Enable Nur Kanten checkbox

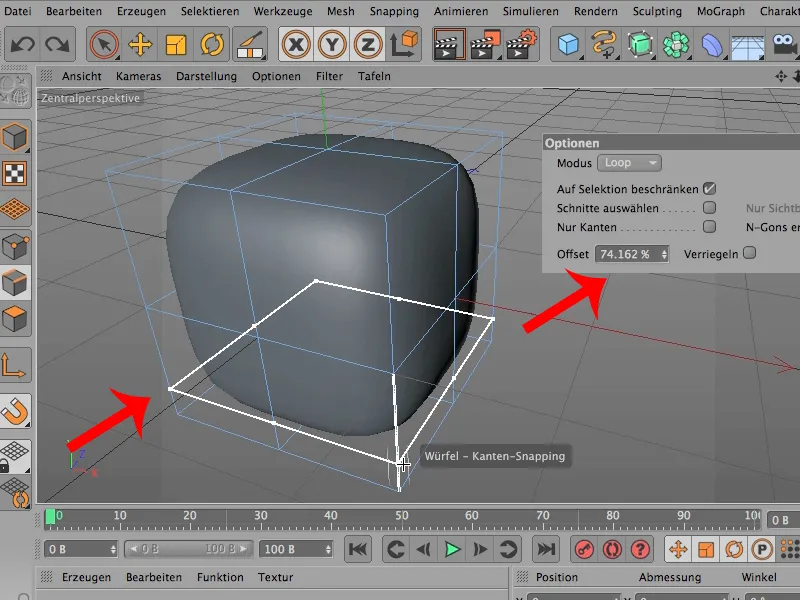pos(709,227)
